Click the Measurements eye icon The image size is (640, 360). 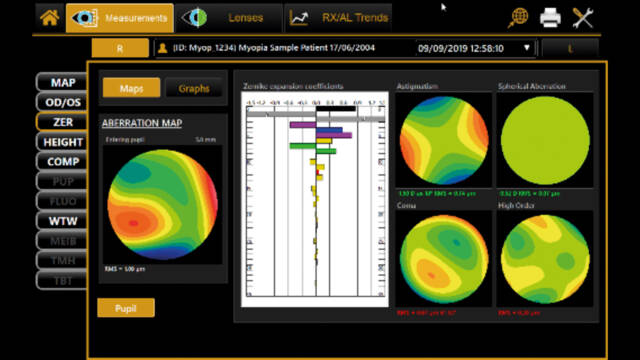click(x=84, y=18)
